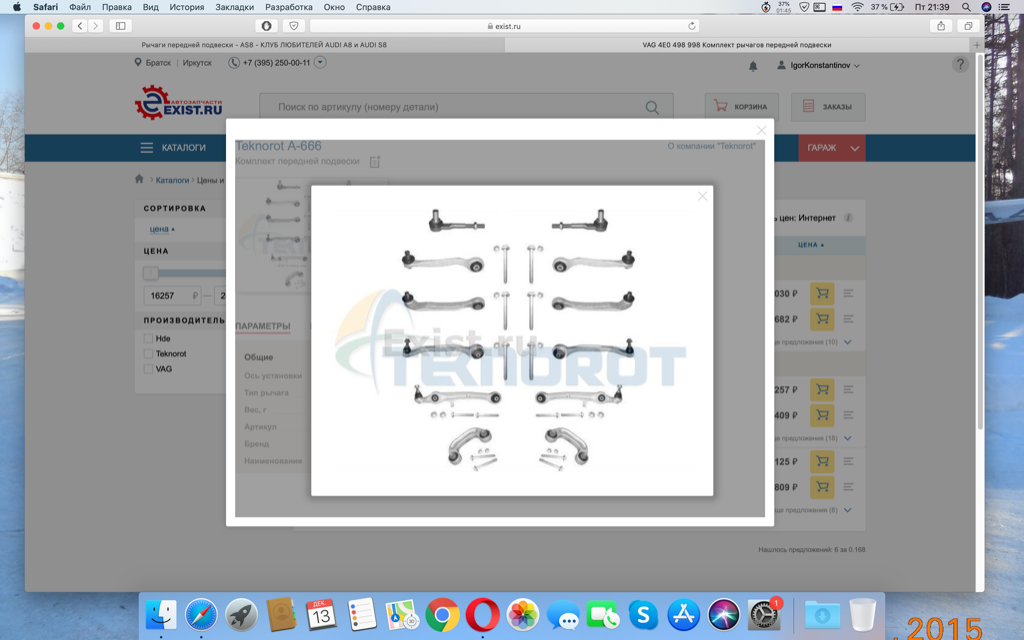Enable the VAG manufacturer filter

[x=148, y=369]
